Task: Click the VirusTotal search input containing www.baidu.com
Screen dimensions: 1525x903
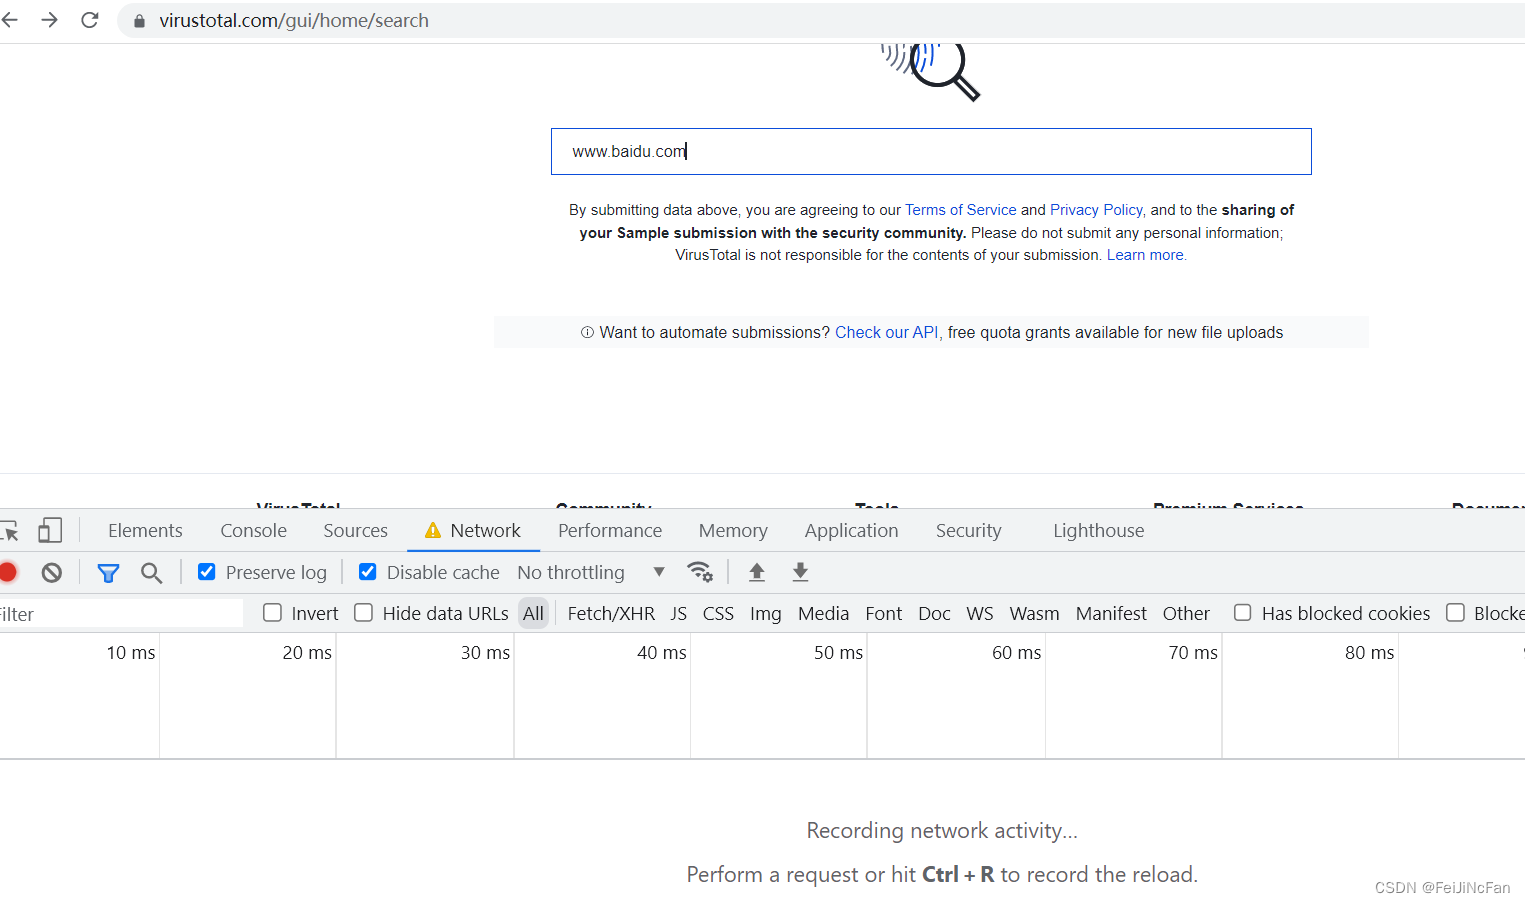Action: point(931,151)
